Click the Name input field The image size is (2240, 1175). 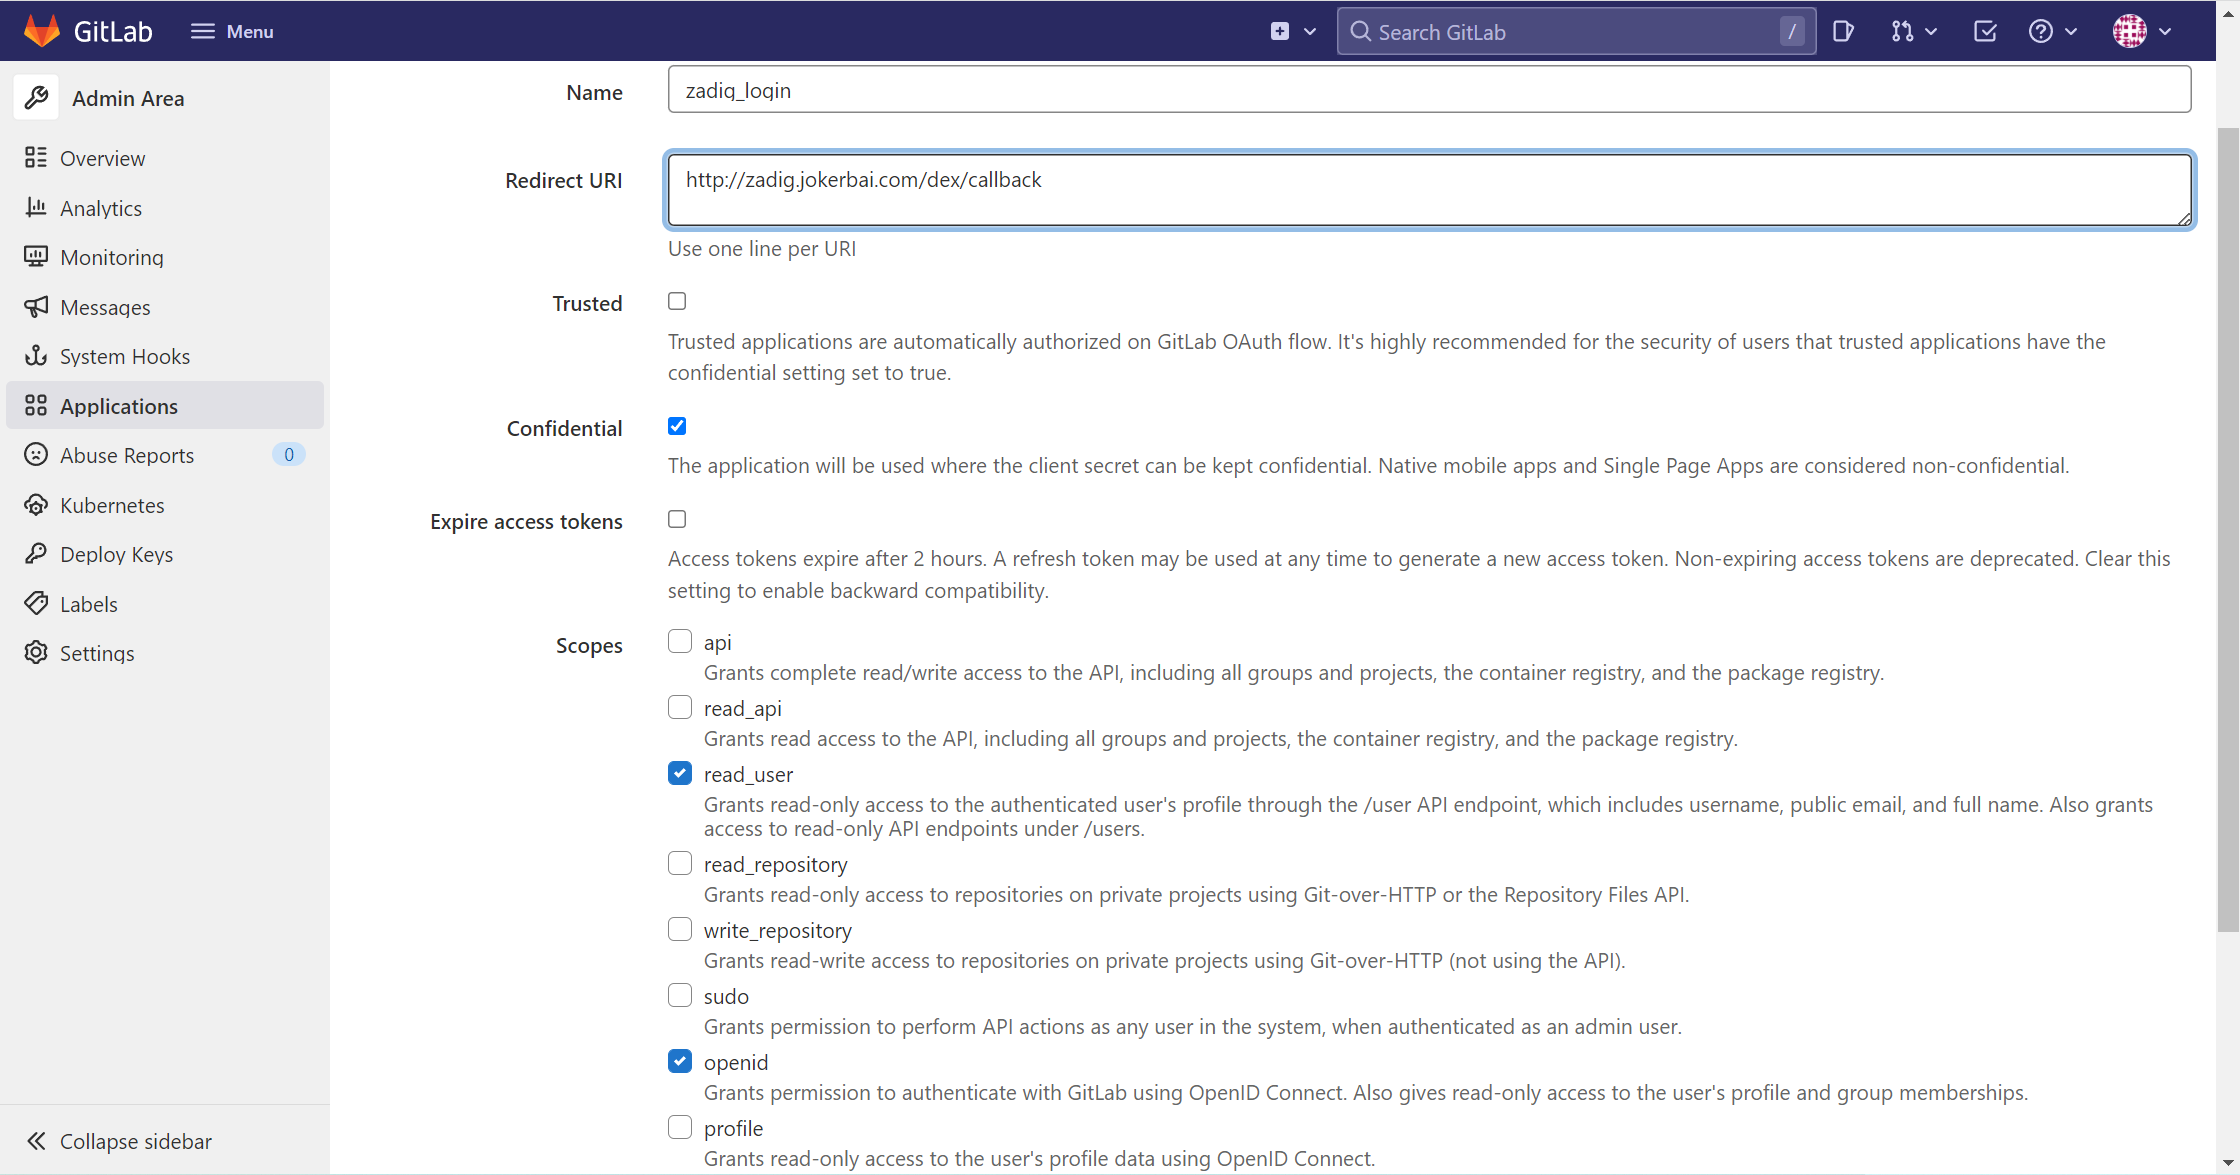point(1429,90)
